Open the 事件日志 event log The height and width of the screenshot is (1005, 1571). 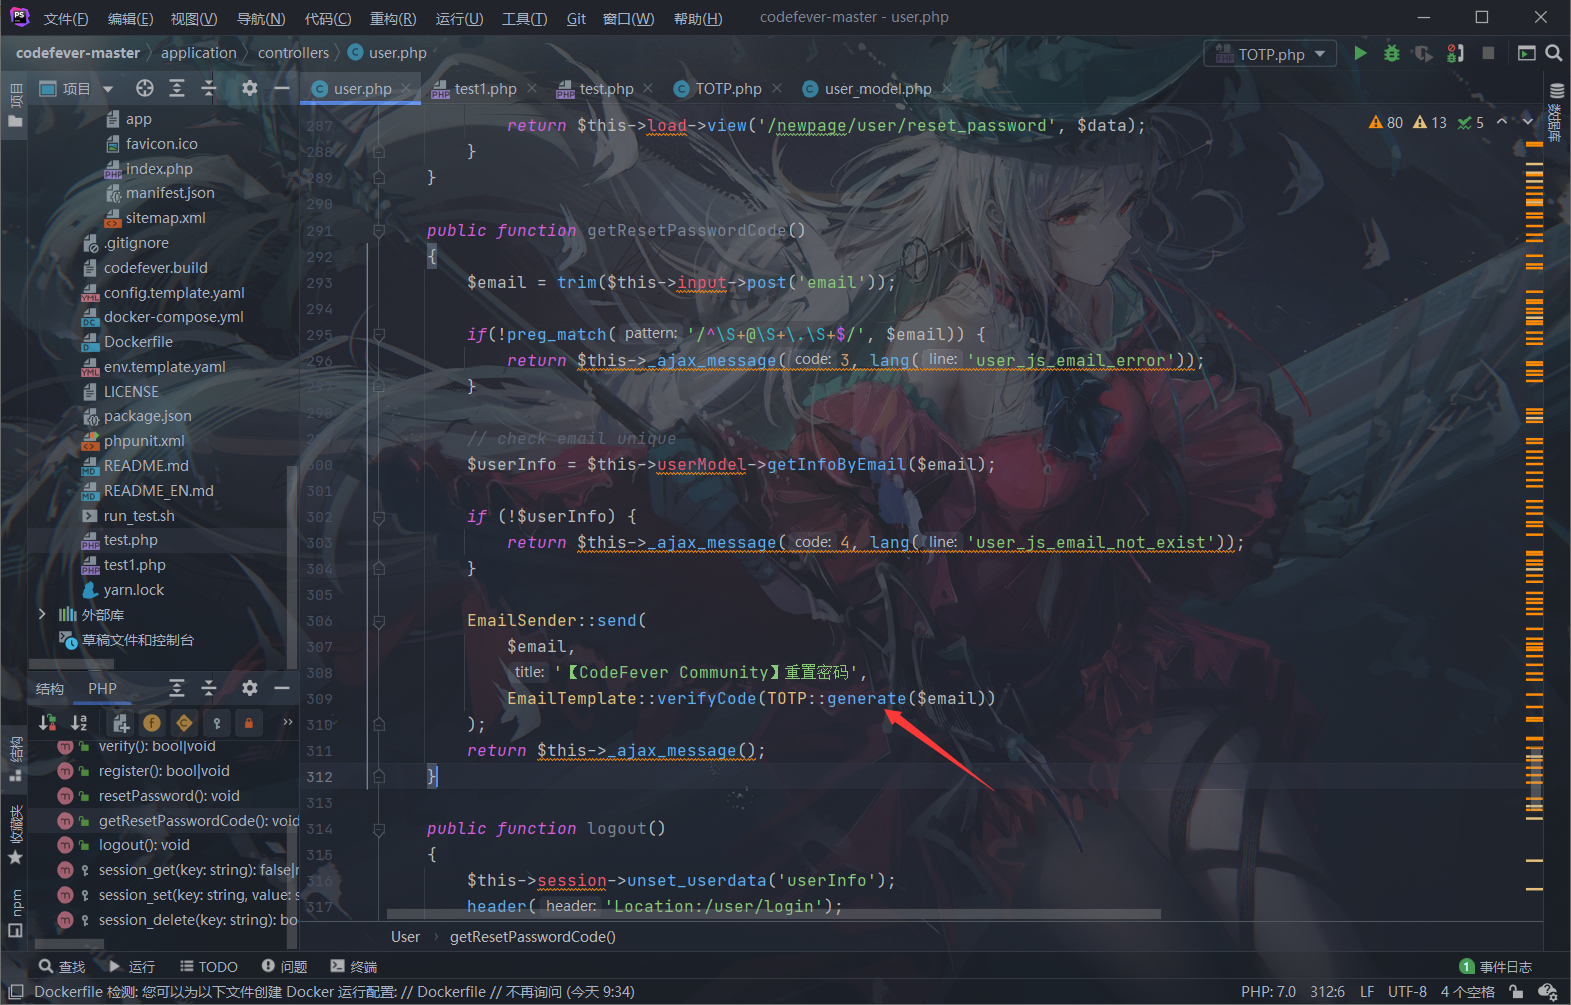point(1496,966)
